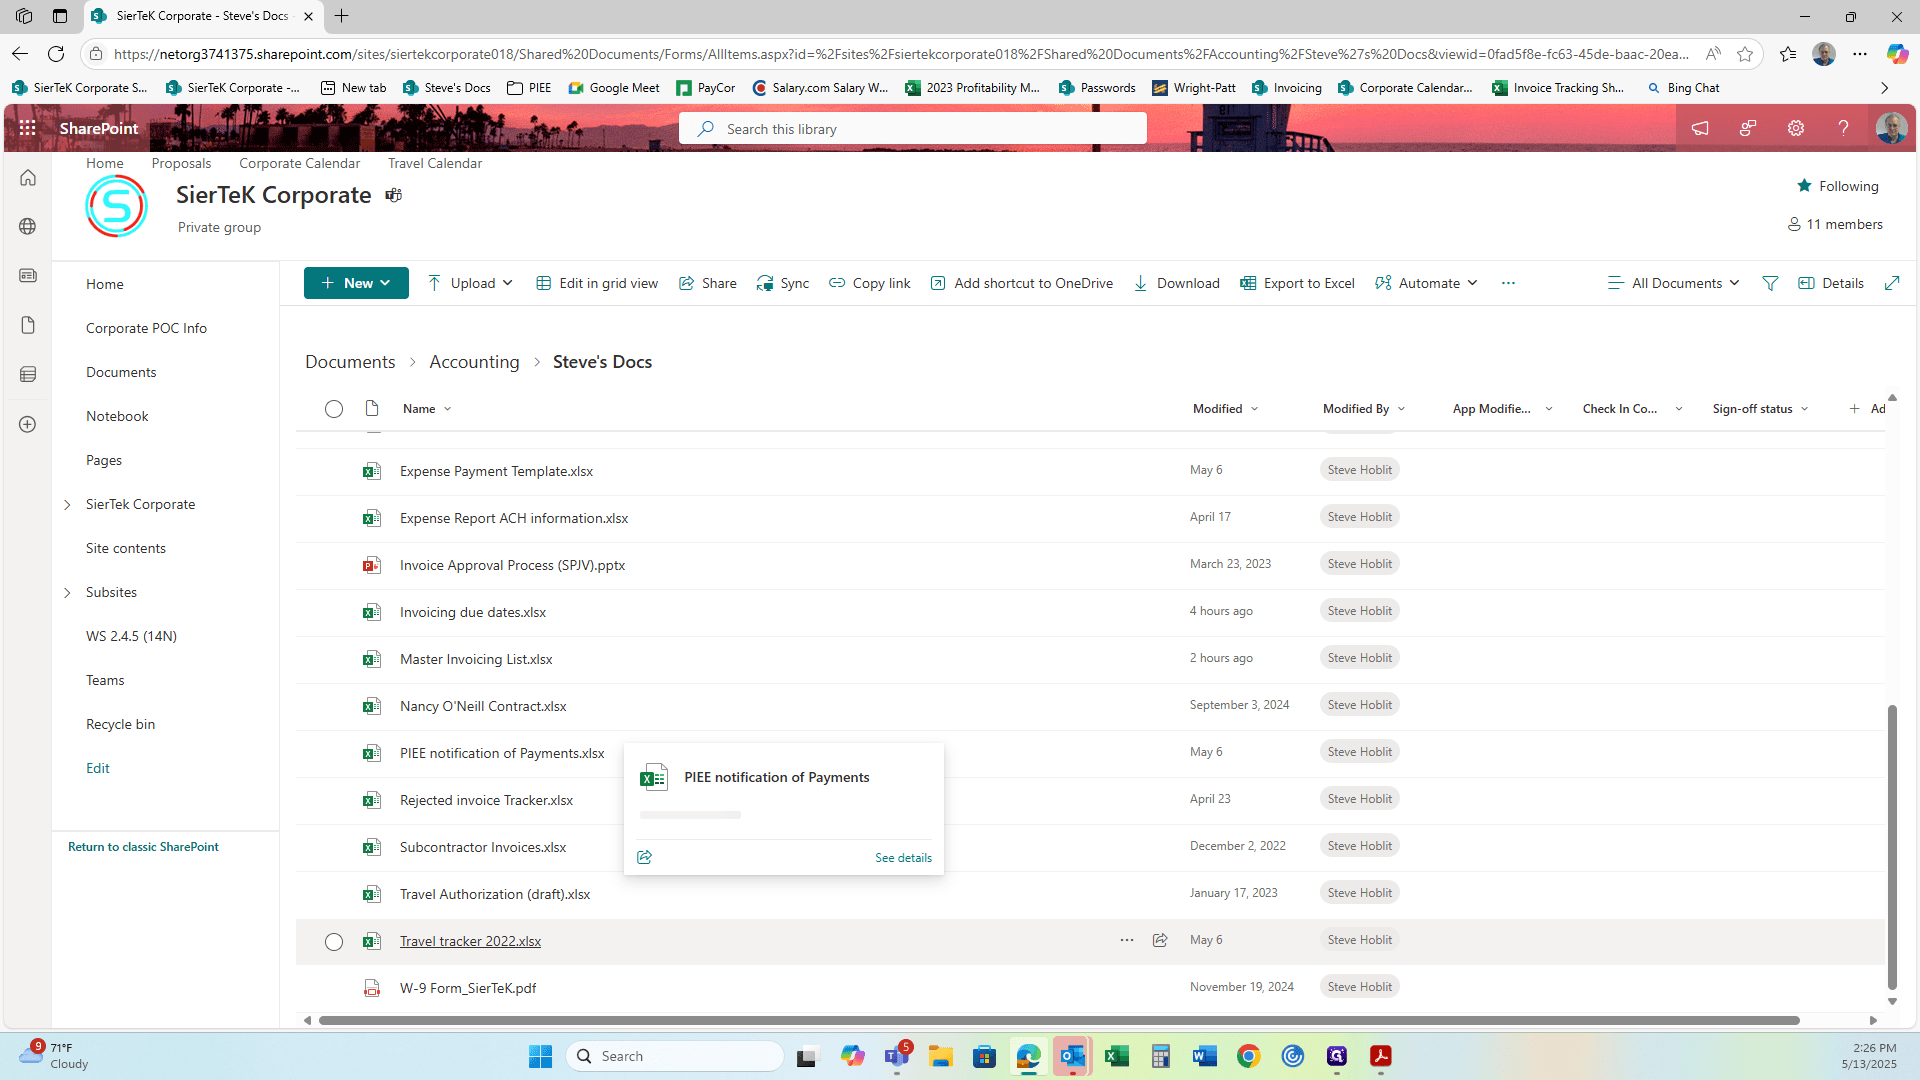Open Master Invoicing List.xlsx file
The width and height of the screenshot is (1920, 1080).
point(476,659)
